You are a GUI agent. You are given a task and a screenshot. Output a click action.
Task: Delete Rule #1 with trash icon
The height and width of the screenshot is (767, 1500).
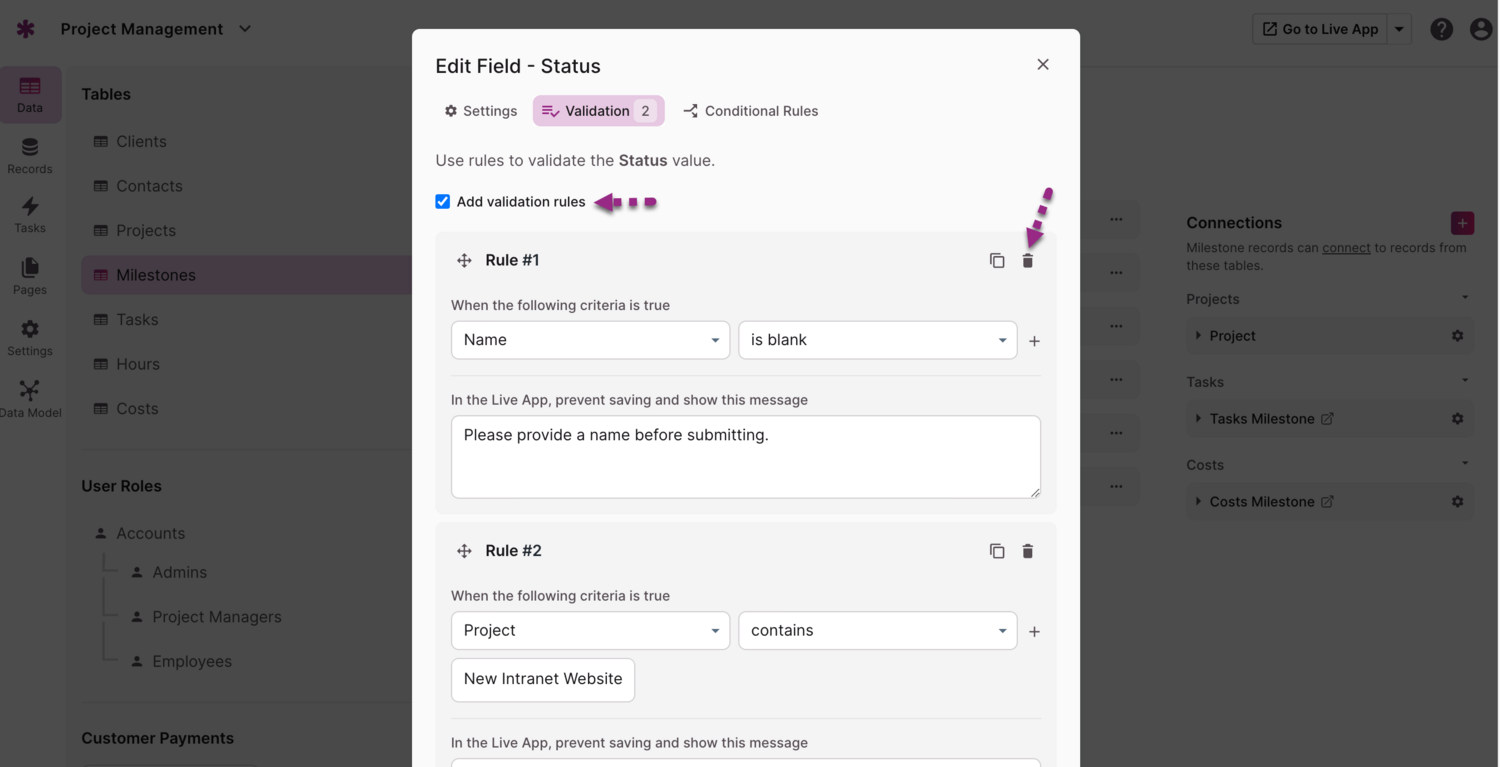click(x=1027, y=260)
